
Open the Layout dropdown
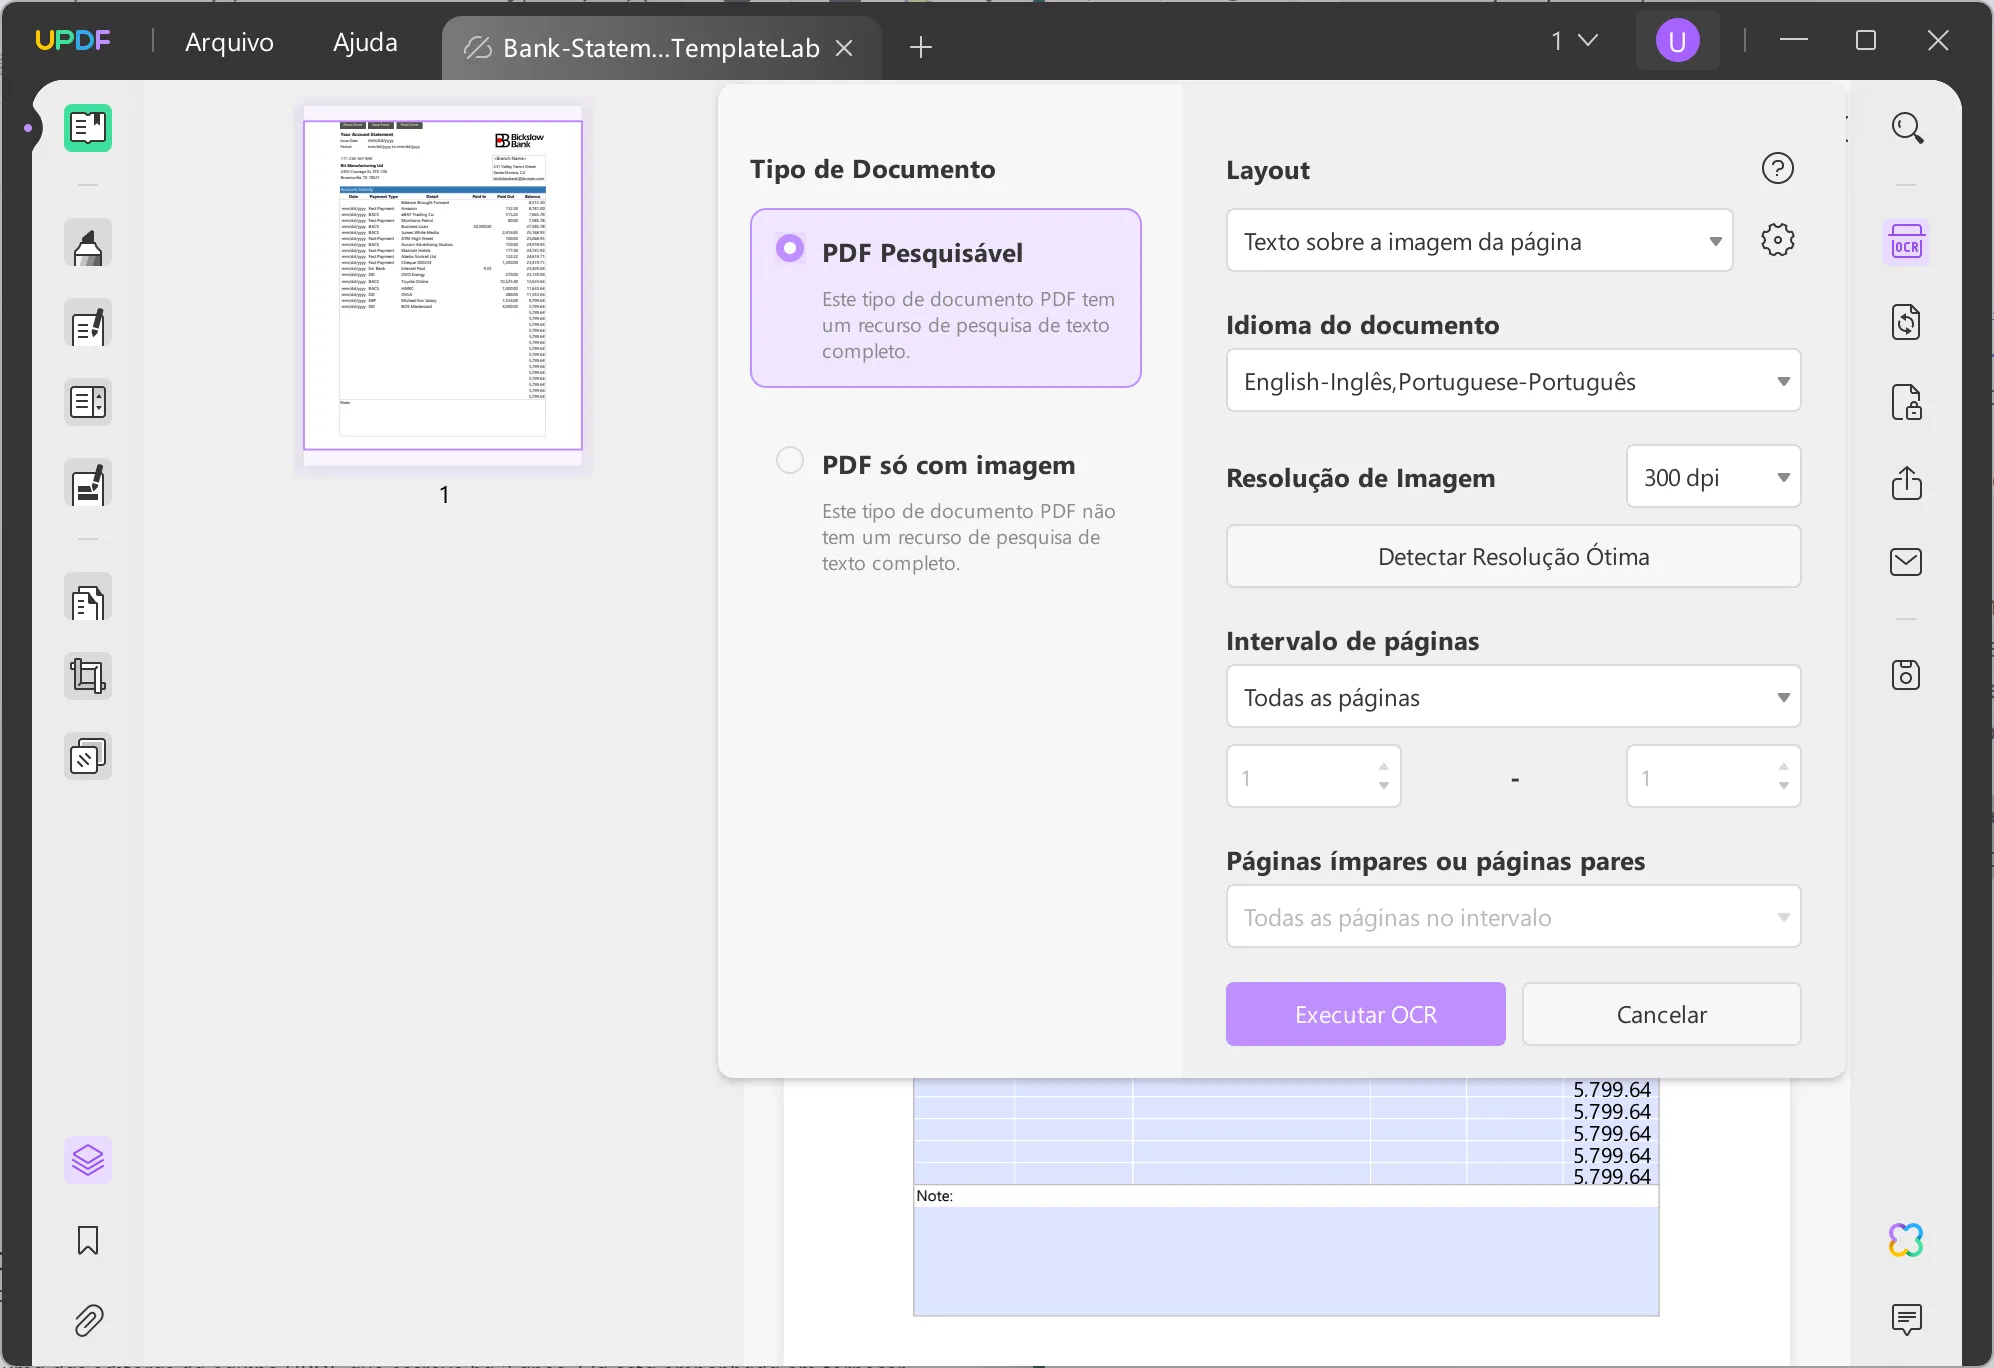pos(1479,240)
